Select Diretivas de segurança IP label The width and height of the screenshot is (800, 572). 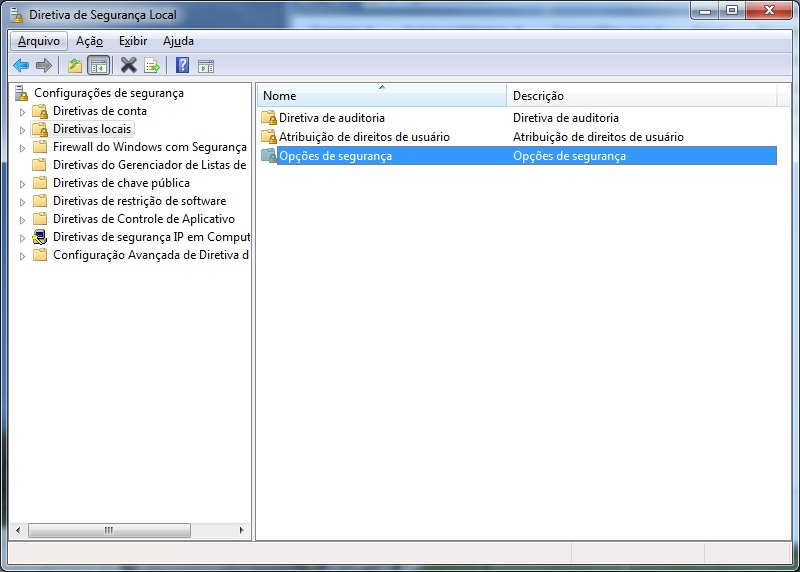[152, 237]
